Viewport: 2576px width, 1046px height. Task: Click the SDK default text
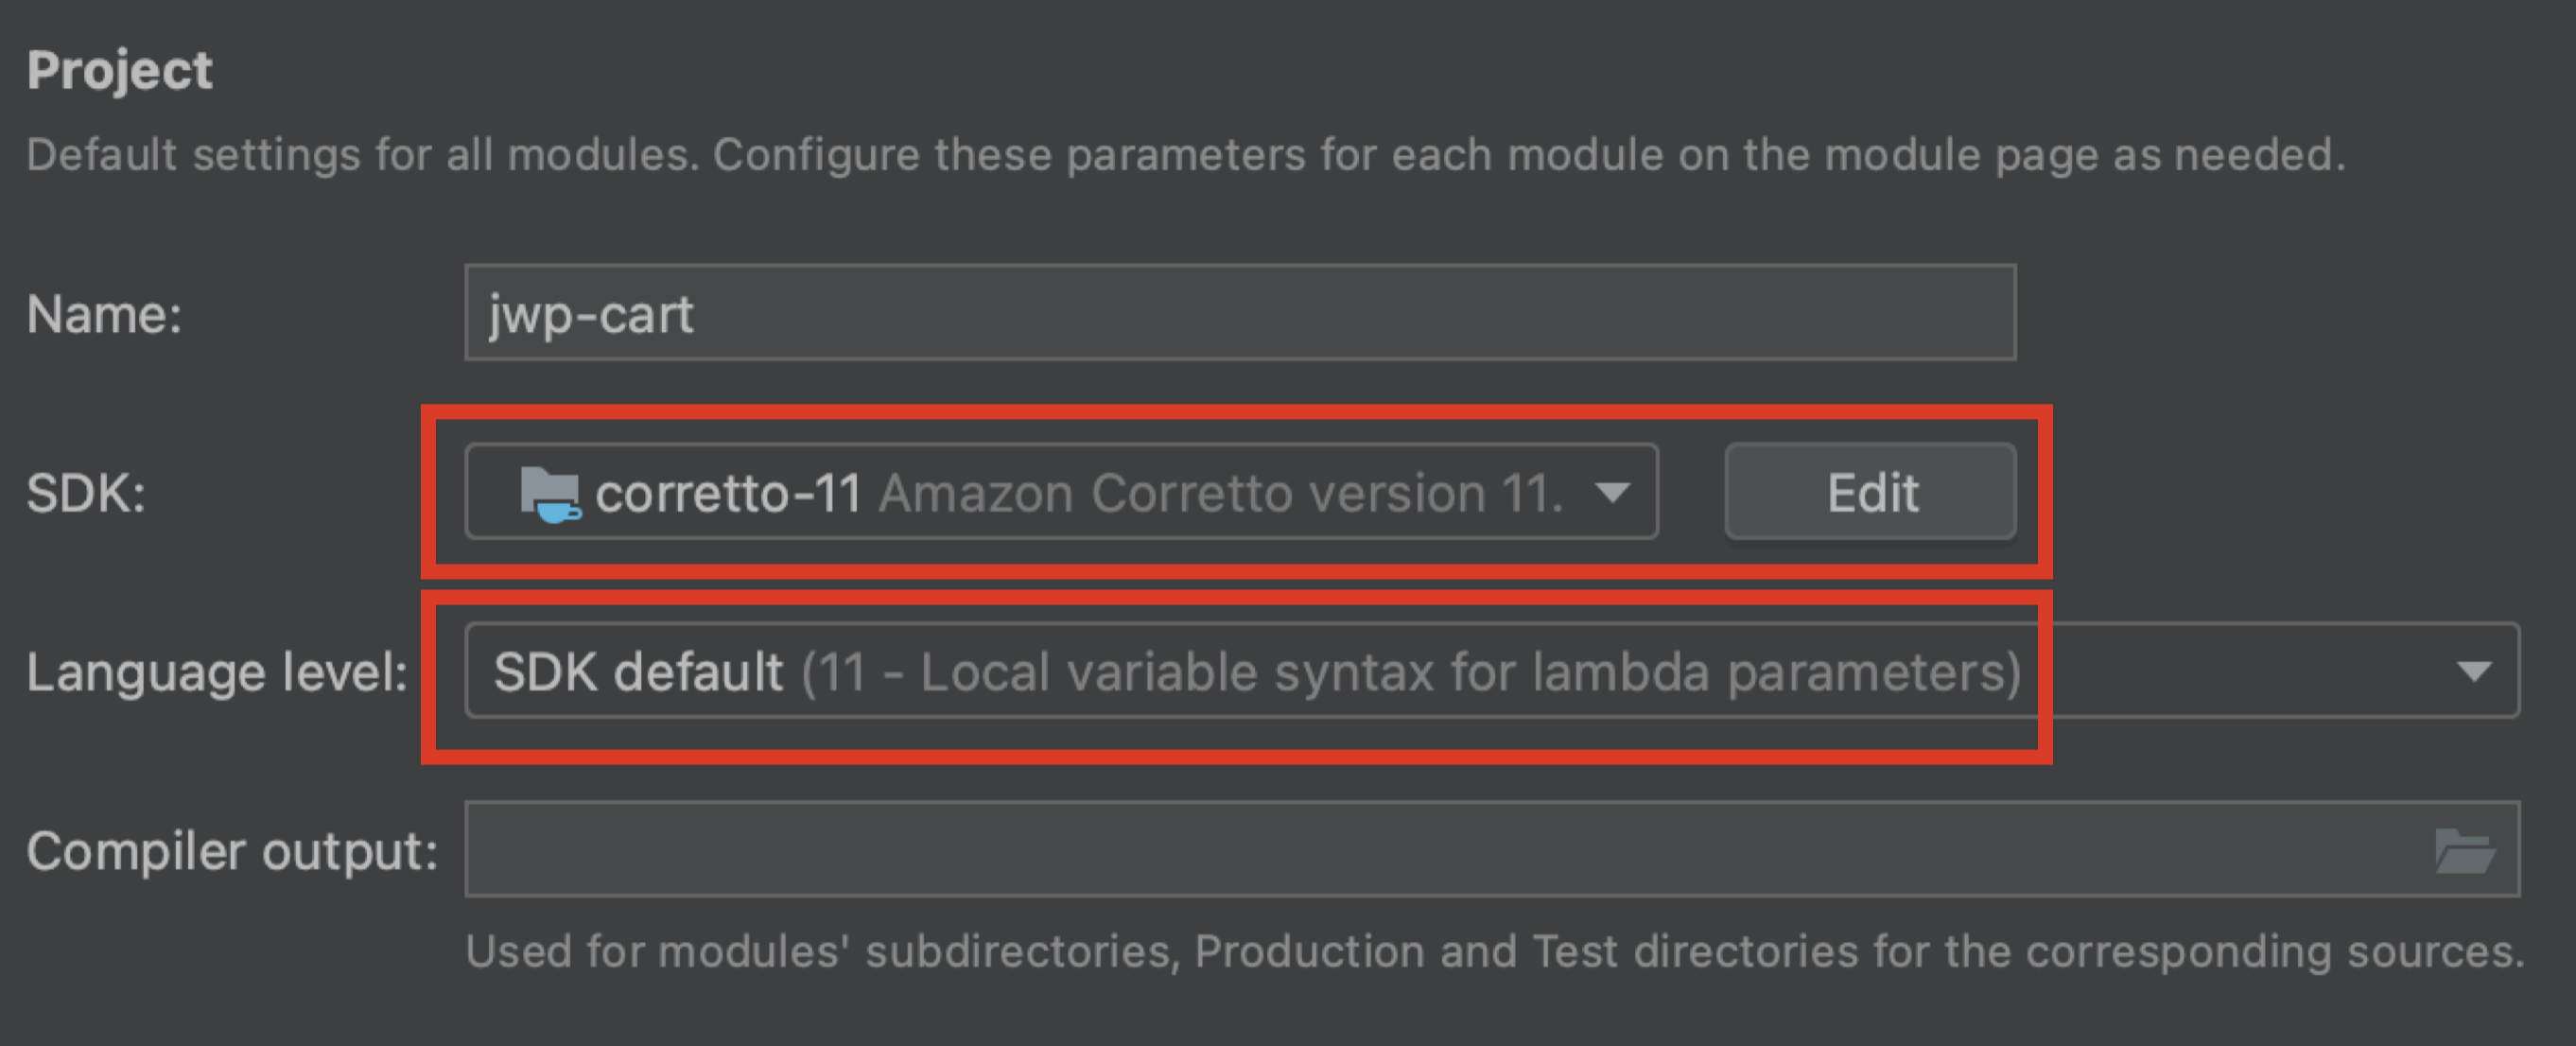[x=638, y=671]
